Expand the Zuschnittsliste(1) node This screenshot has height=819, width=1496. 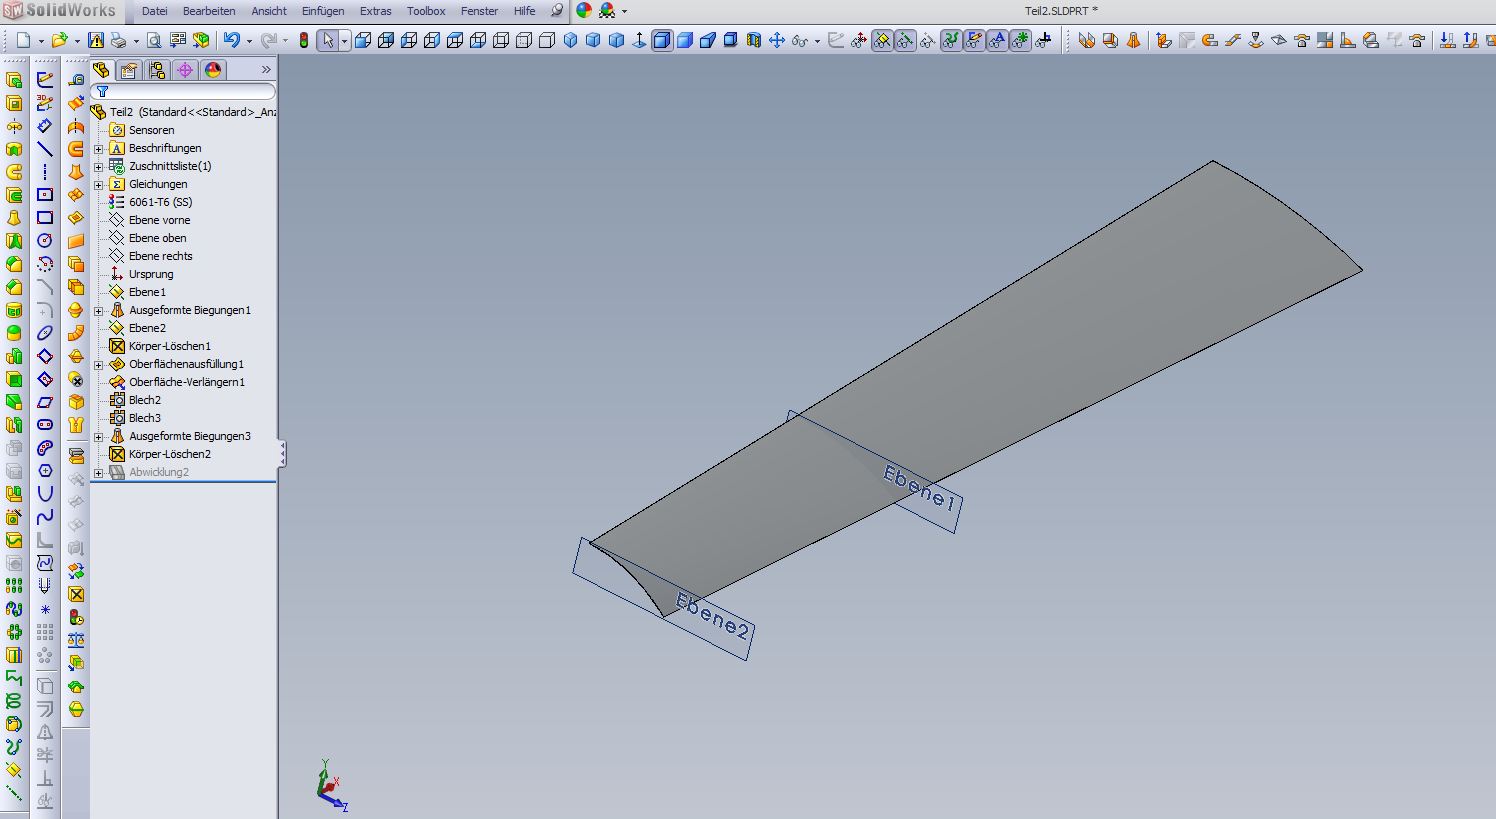99,166
